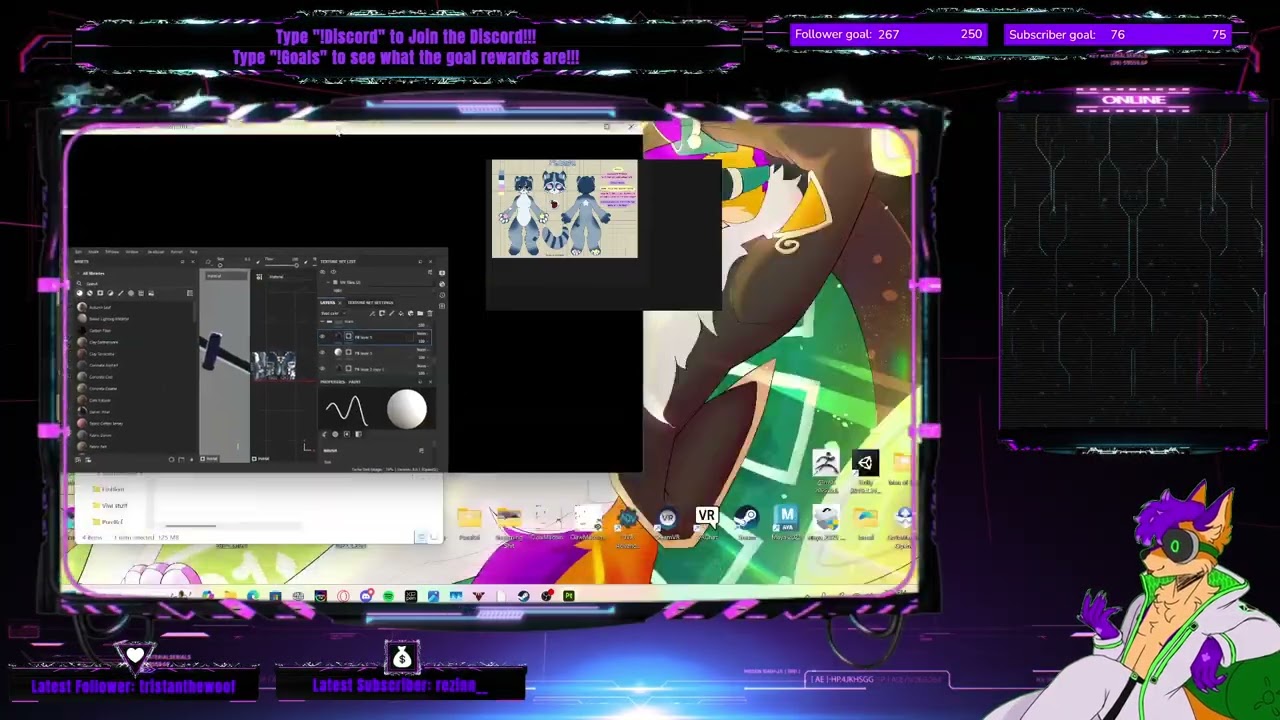Open the Viv stuff folder in Explorer
Image resolution: width=1280 pixels, height=720 pixels.
coord(108,505)
